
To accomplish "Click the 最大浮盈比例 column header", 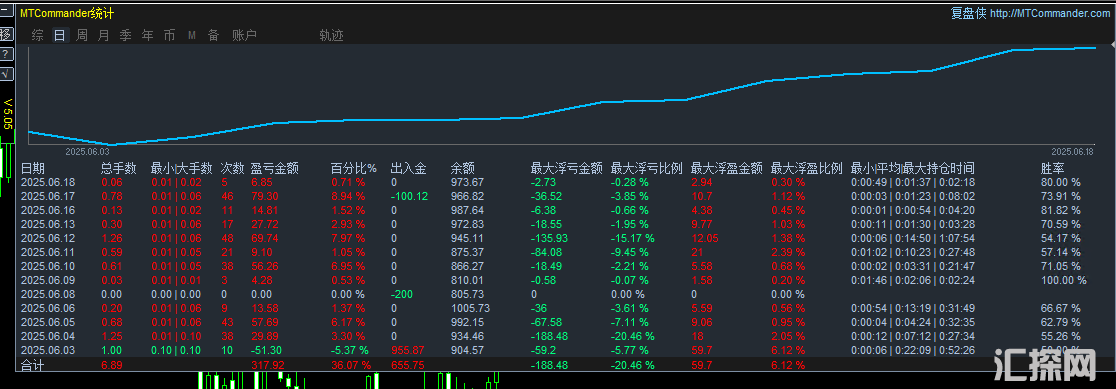I will (807, 169).
